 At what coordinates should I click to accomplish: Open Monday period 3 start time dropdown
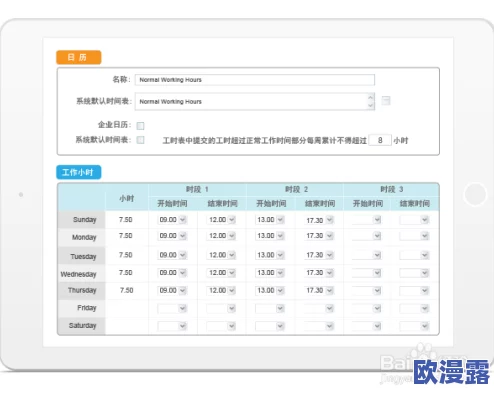[367, 236]
